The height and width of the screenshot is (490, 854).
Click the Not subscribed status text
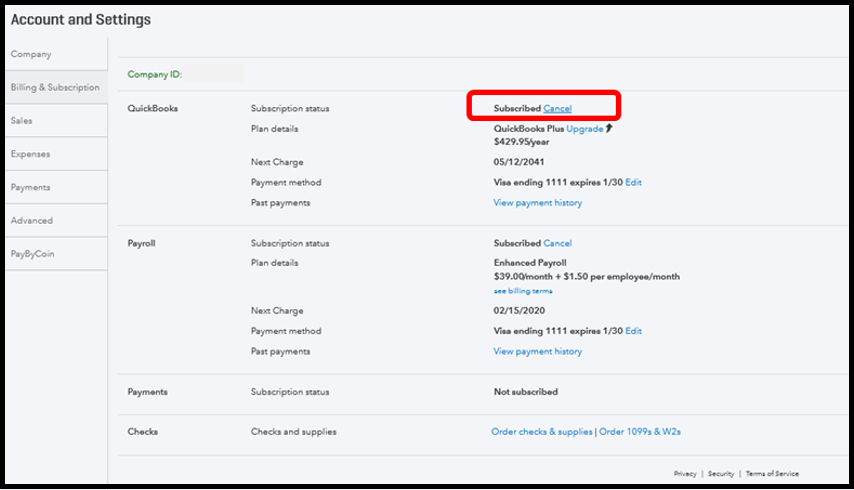pyautogui.click(x=526, y=392)
